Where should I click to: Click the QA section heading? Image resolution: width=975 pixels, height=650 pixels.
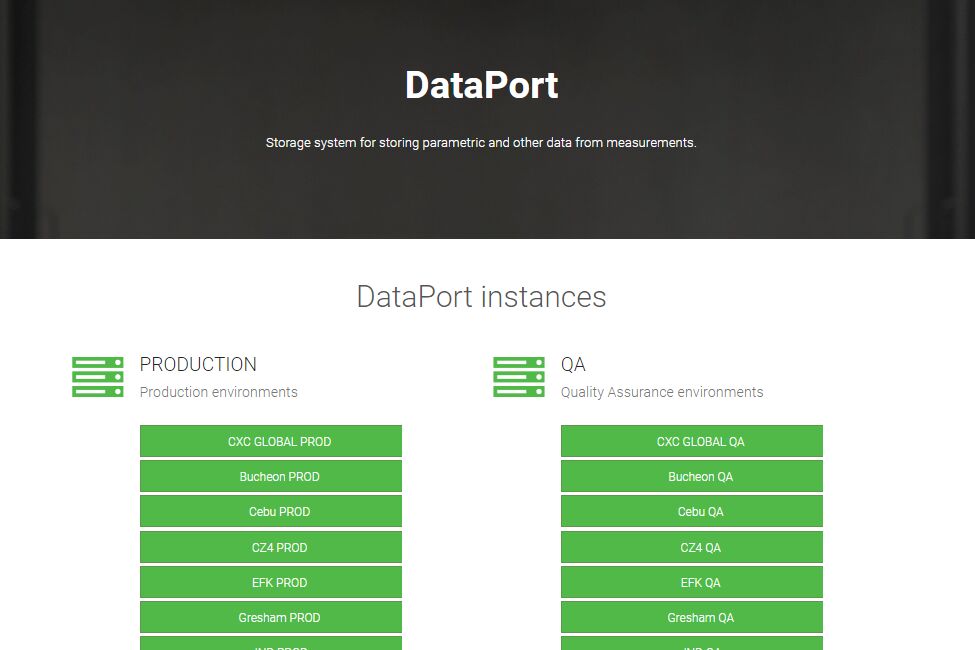pyautogui.click(x=573, y=365)
